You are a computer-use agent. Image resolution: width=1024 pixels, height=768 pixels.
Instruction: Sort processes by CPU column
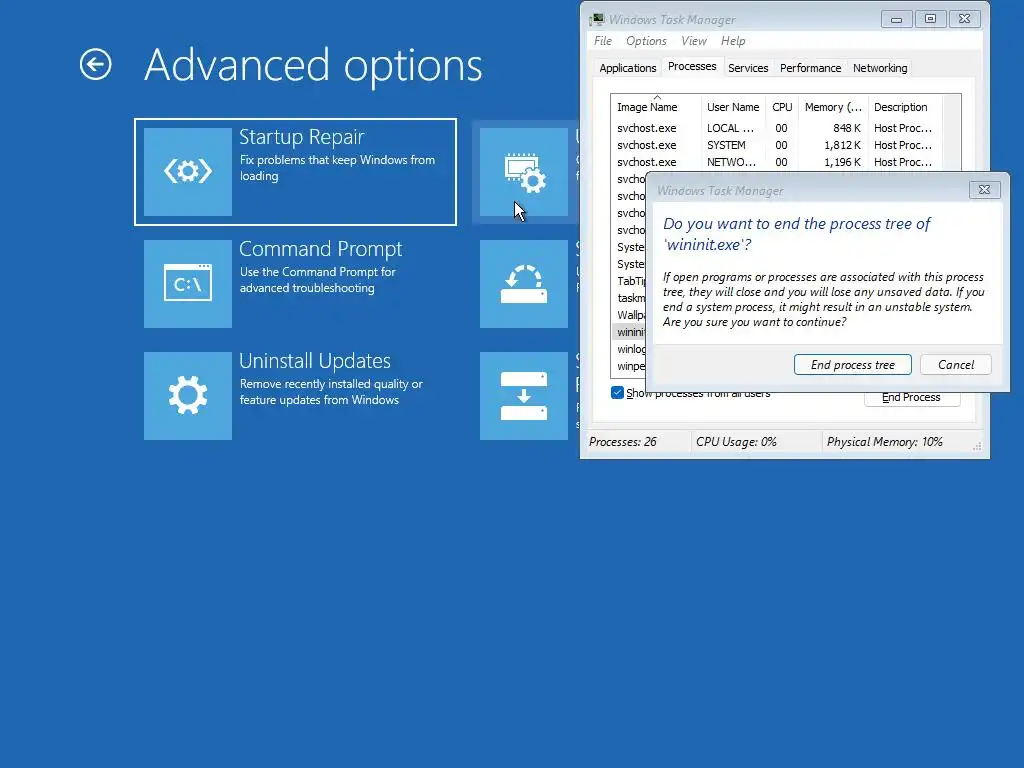[x=782, y=107]
